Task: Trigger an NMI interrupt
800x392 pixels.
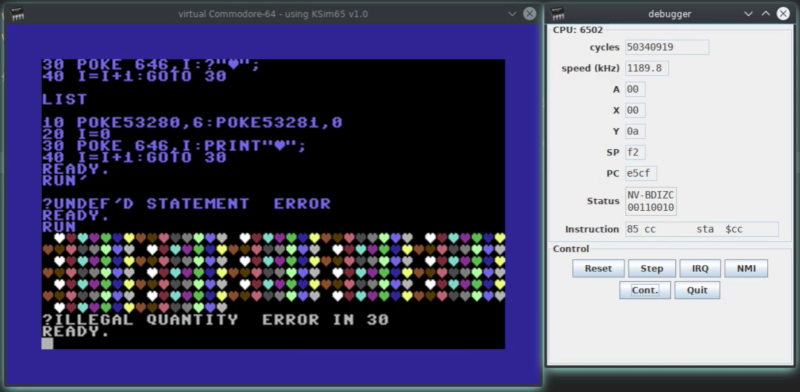Action: coord(746,268)
